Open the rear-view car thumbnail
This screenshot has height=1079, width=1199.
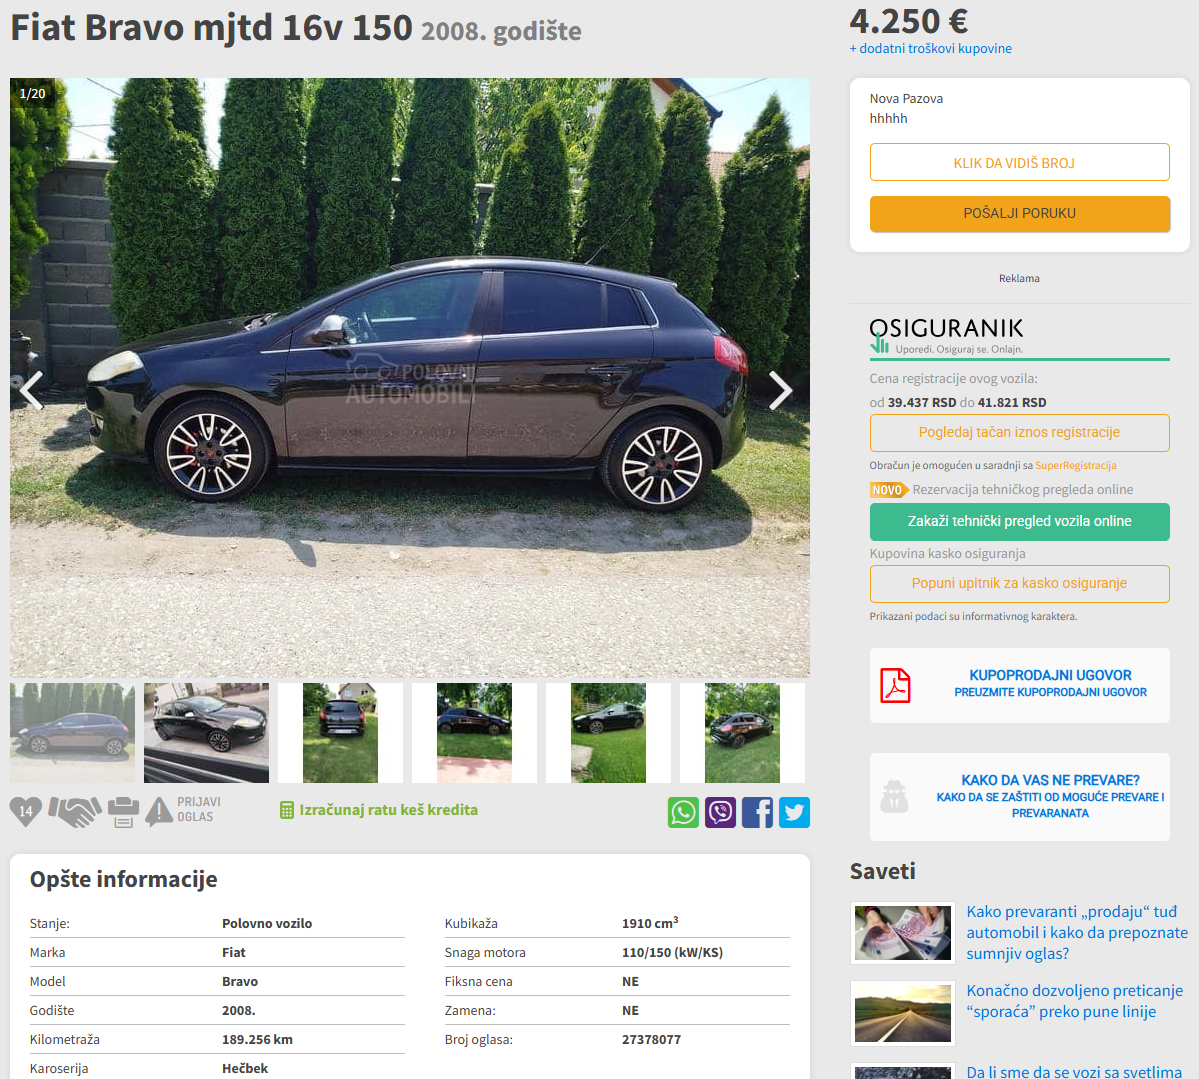click(340, 733)
